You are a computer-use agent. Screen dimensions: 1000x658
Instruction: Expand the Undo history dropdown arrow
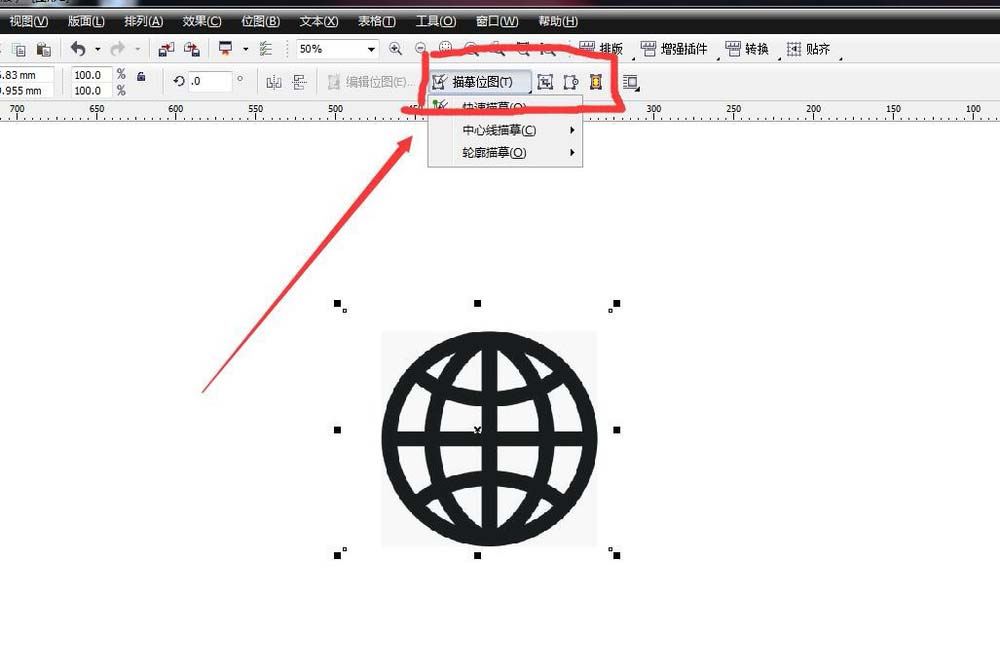[x=98, y=49]
